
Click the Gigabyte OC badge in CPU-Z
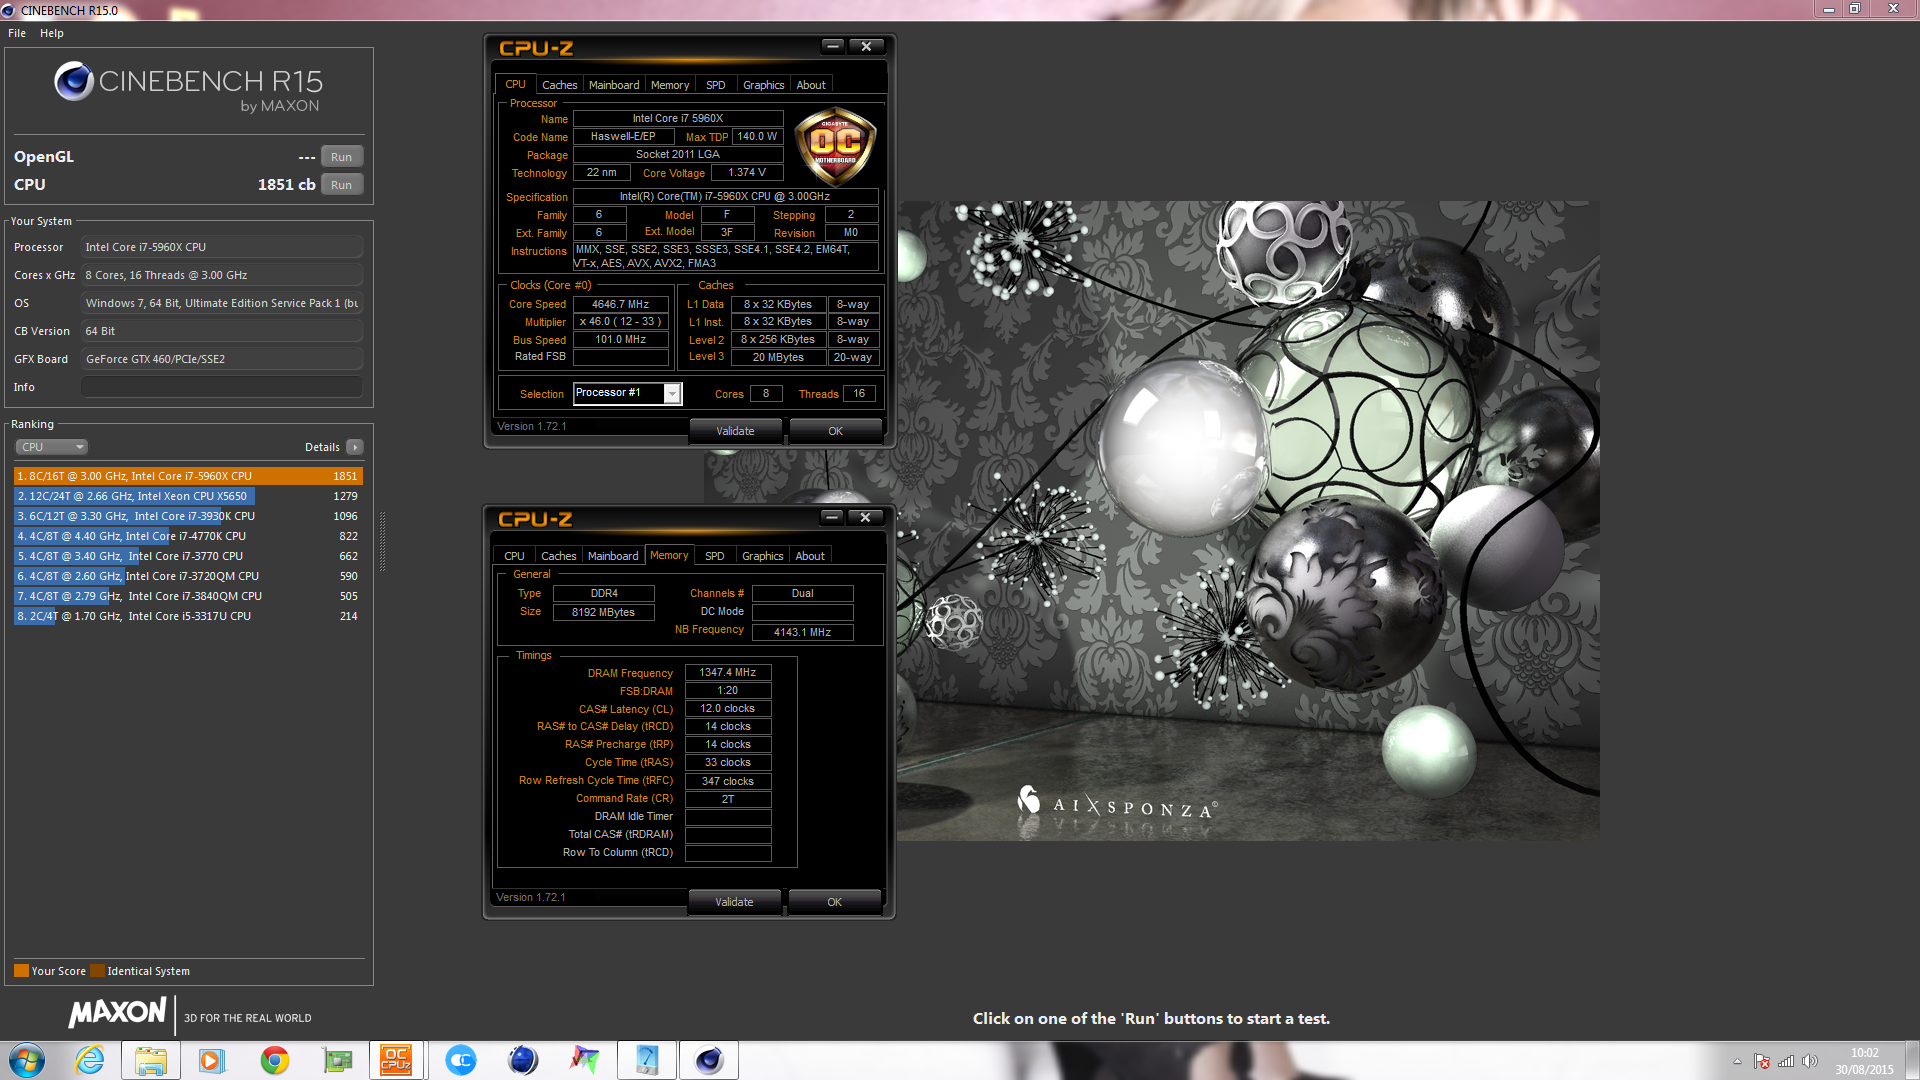coord(835,146)
